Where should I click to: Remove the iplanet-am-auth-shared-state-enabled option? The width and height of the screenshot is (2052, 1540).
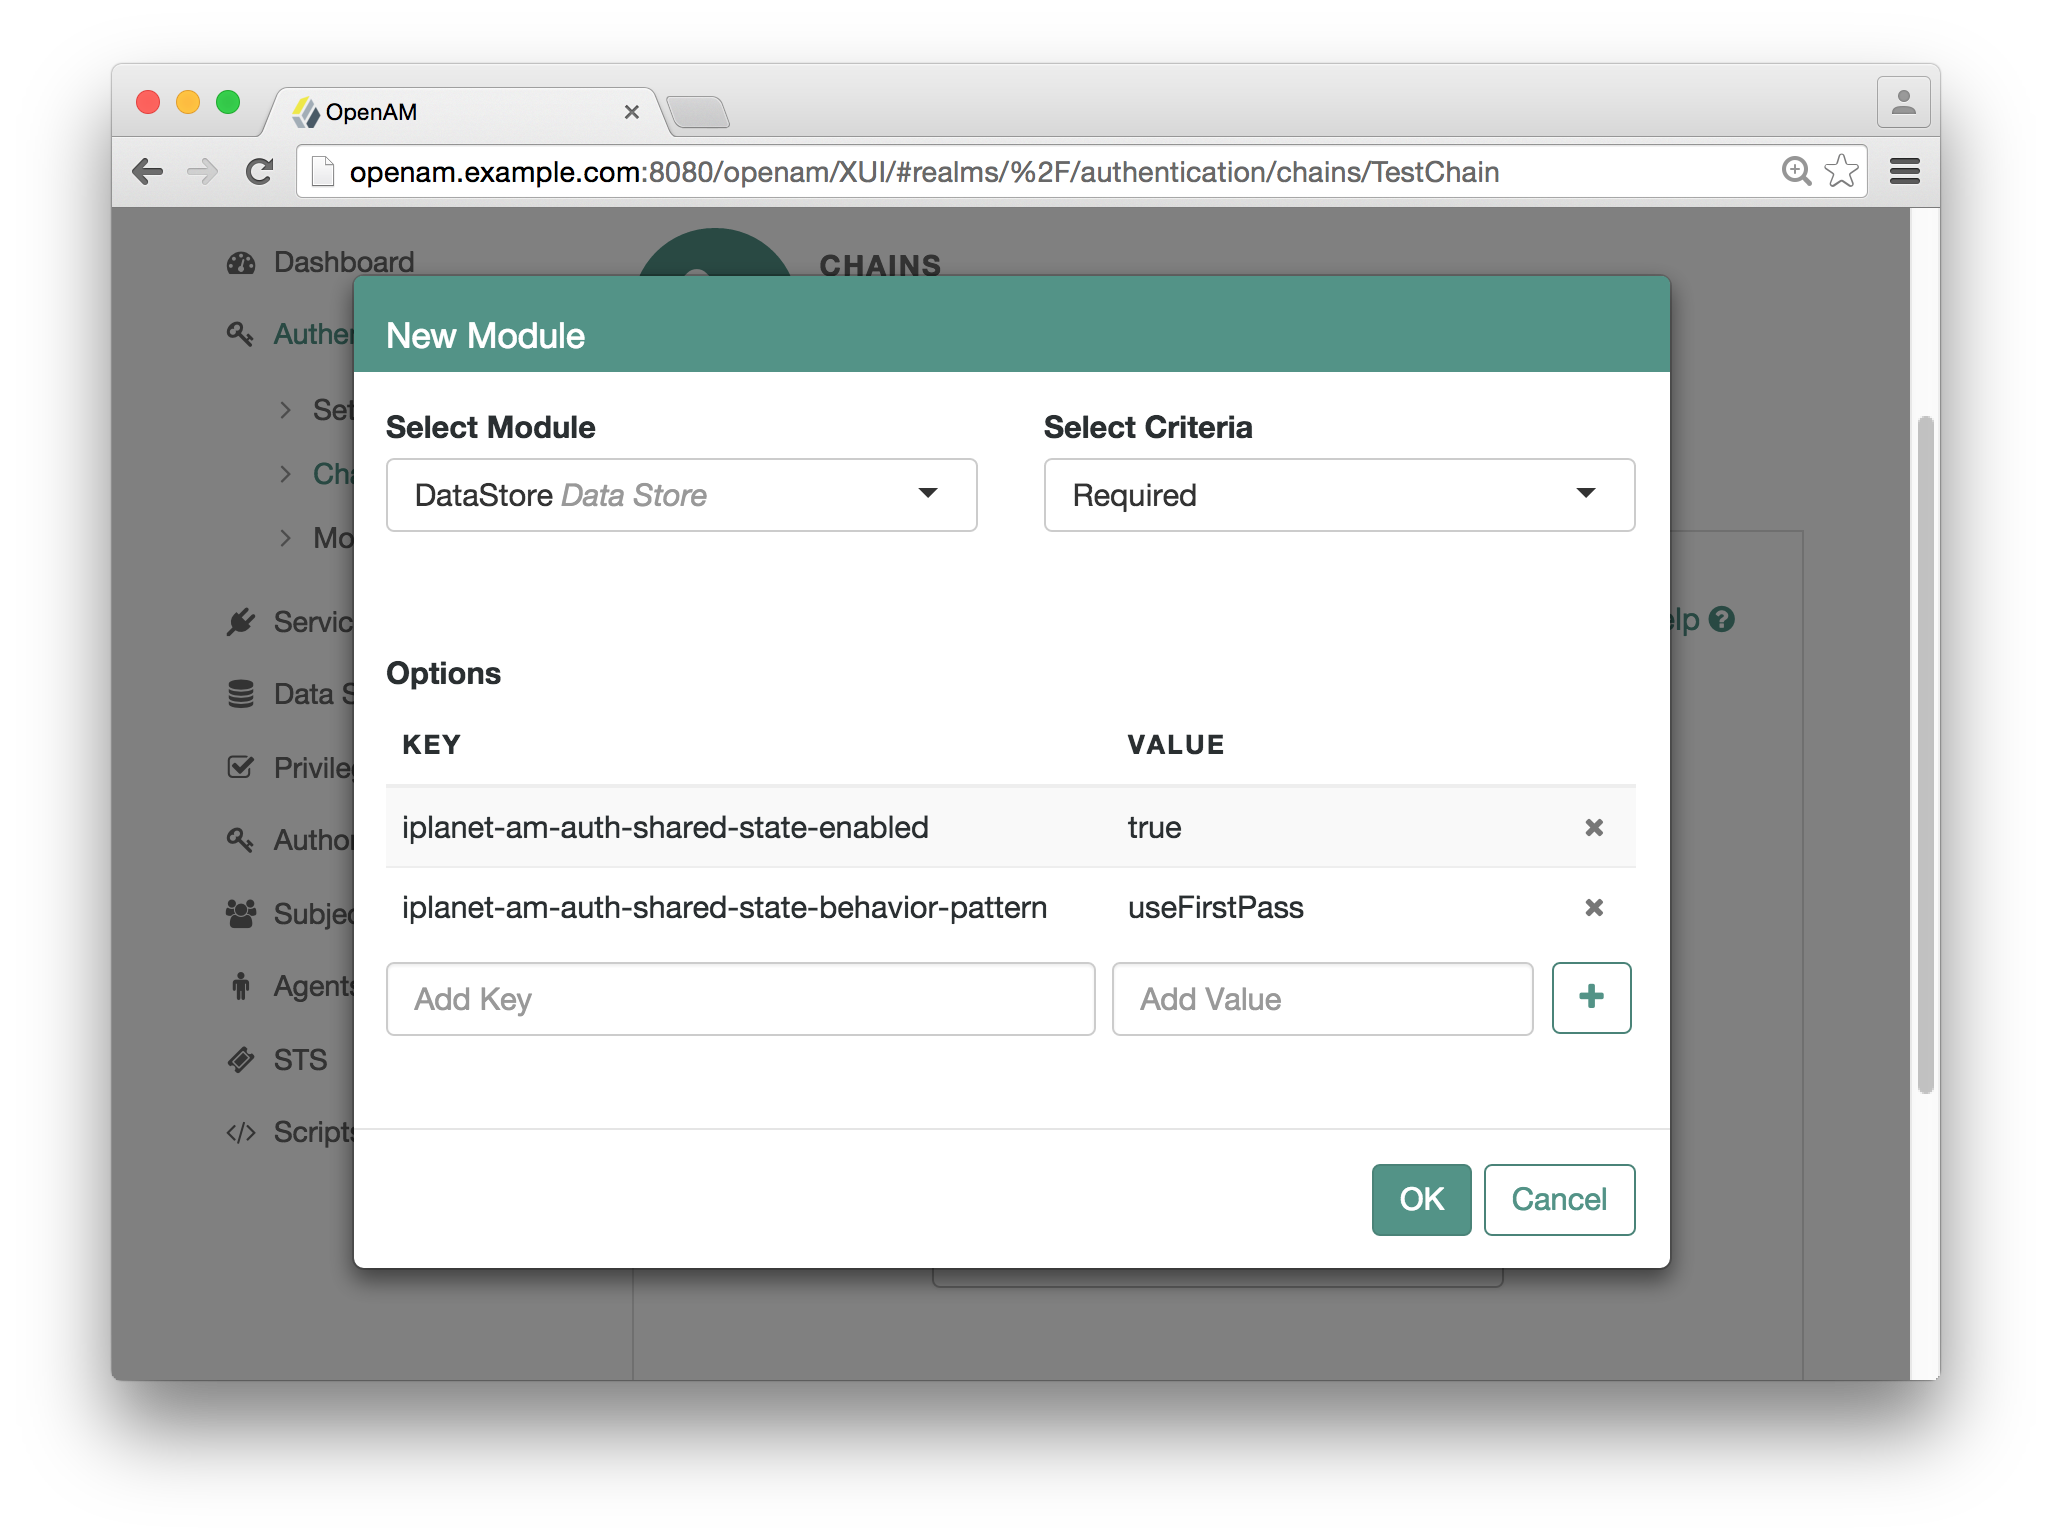[x=1594, y=827]
